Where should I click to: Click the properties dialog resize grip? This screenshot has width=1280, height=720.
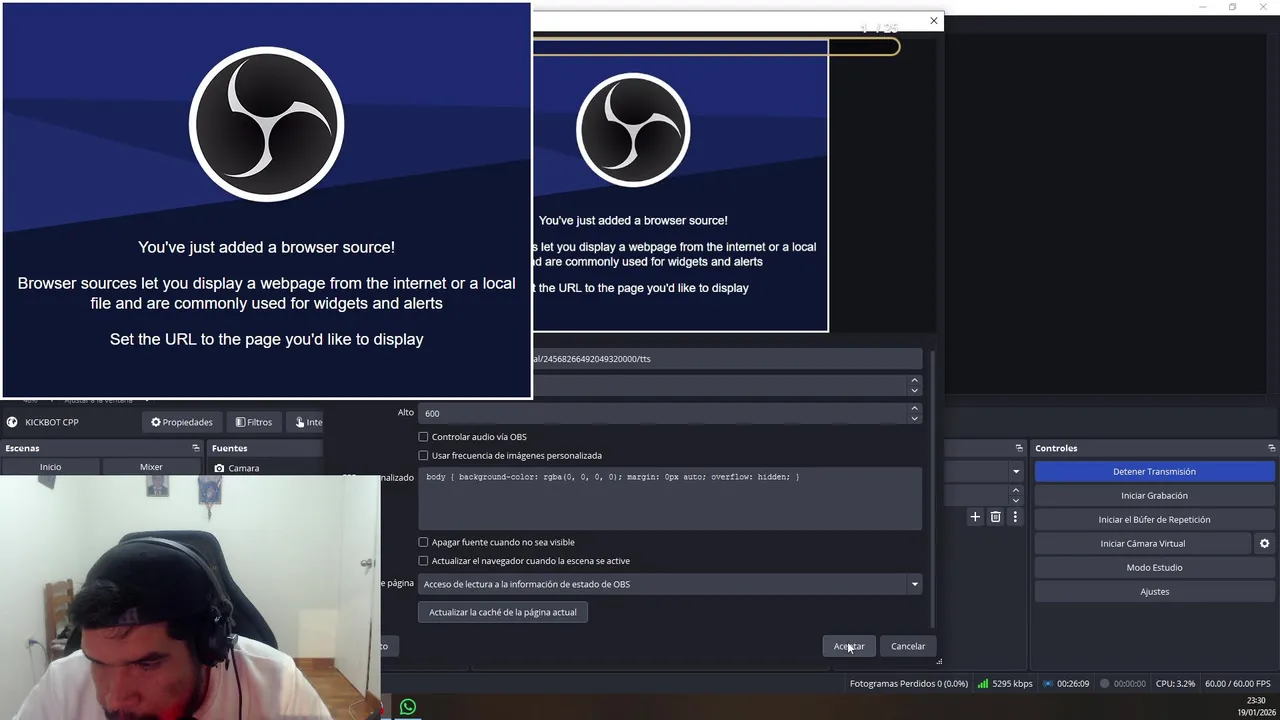click(x=939, y=661)
